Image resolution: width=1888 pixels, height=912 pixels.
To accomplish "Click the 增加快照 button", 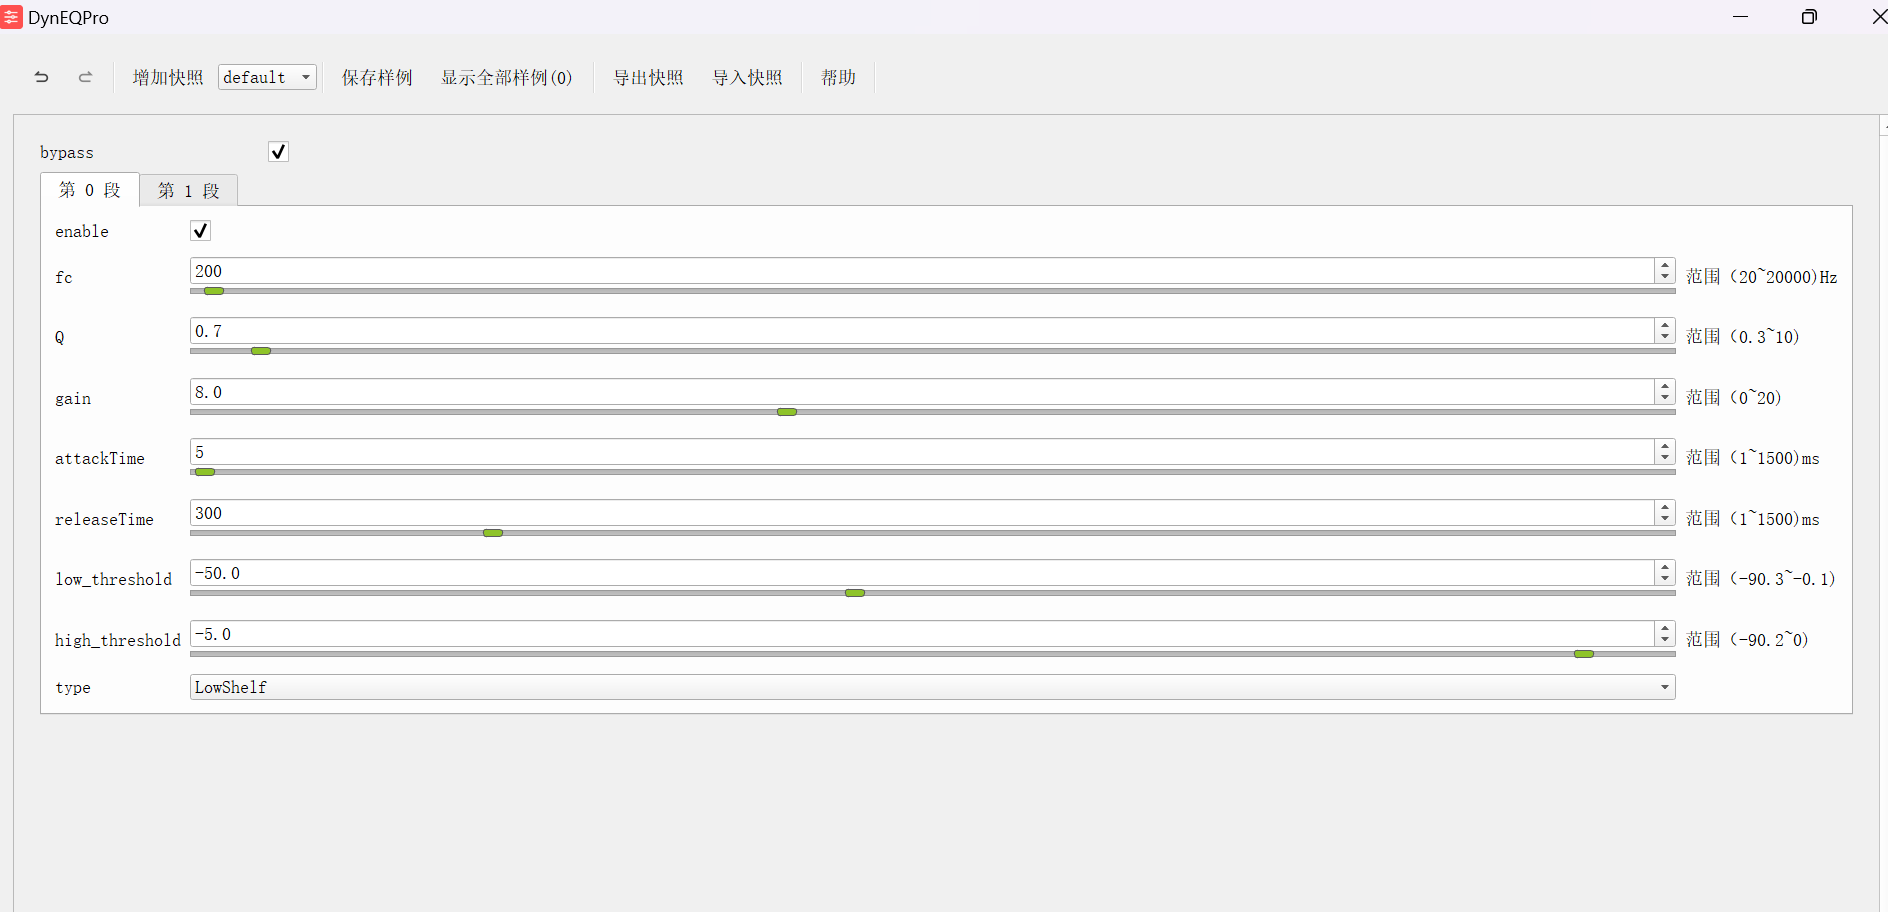I will click(x=168, y=77).
